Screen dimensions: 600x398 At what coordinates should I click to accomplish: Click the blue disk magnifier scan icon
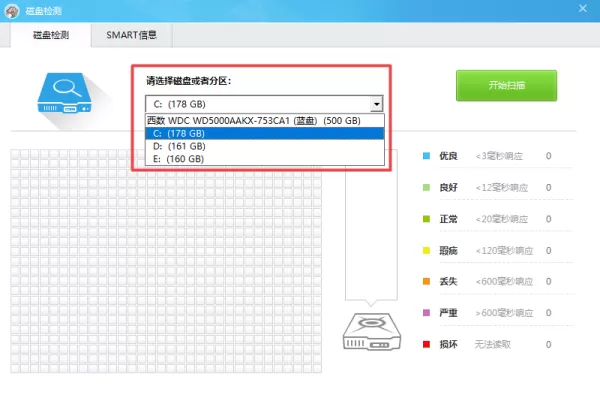[x=64, y=93]
